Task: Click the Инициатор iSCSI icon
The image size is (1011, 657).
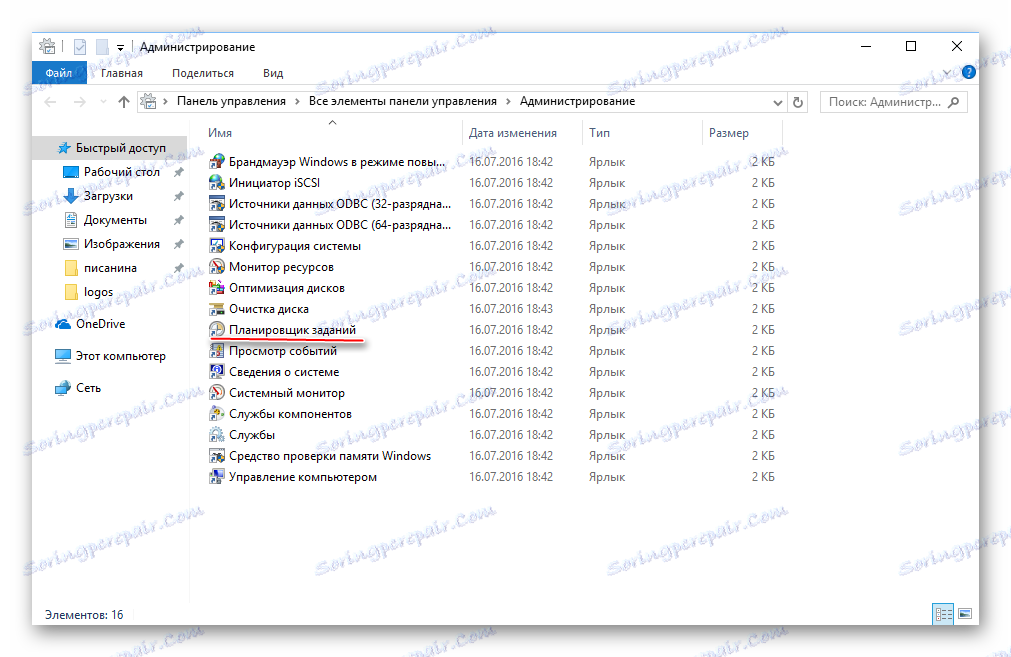Action: click(217, 182)
